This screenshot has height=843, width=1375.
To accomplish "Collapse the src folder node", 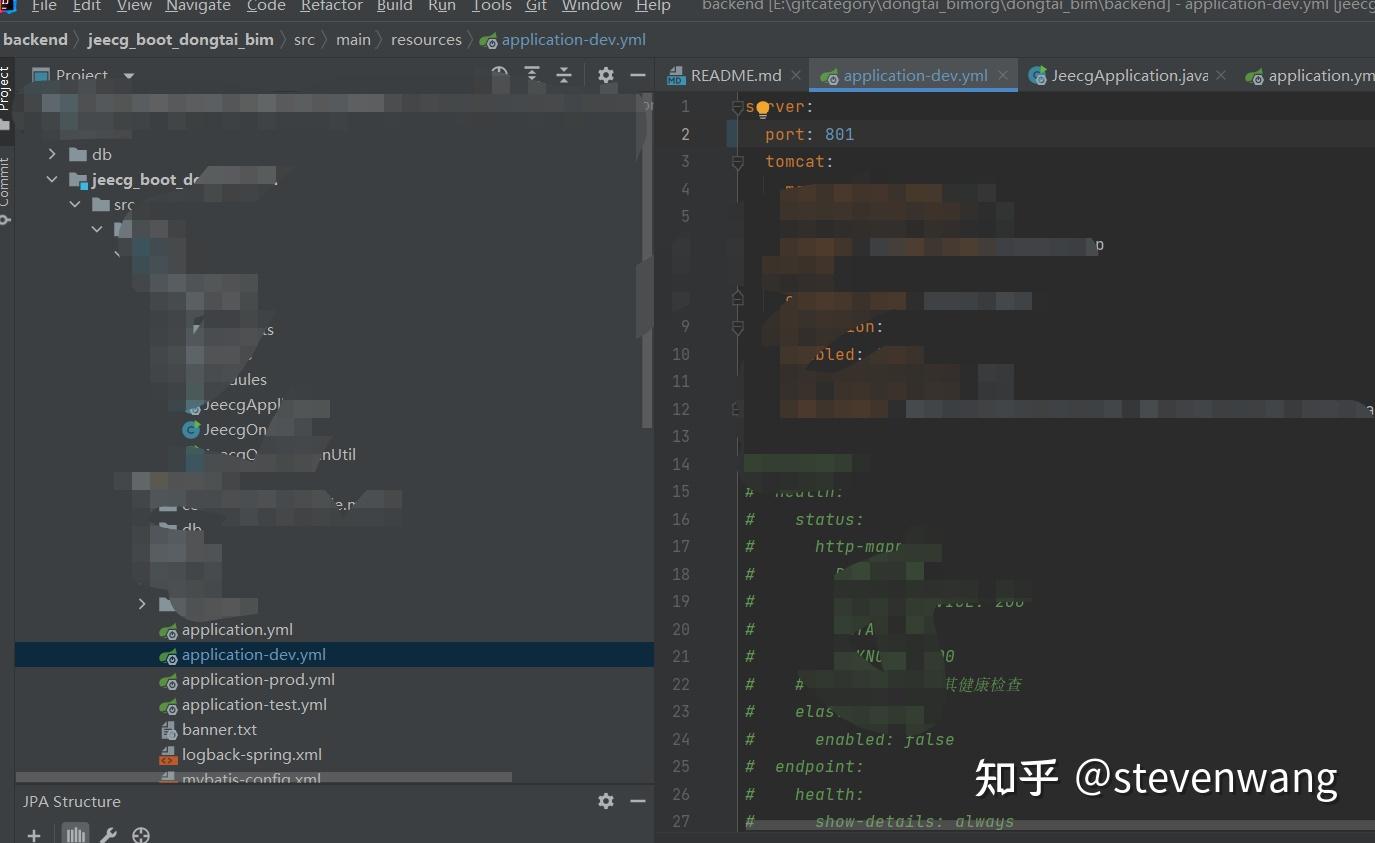I will click(75, 204).
